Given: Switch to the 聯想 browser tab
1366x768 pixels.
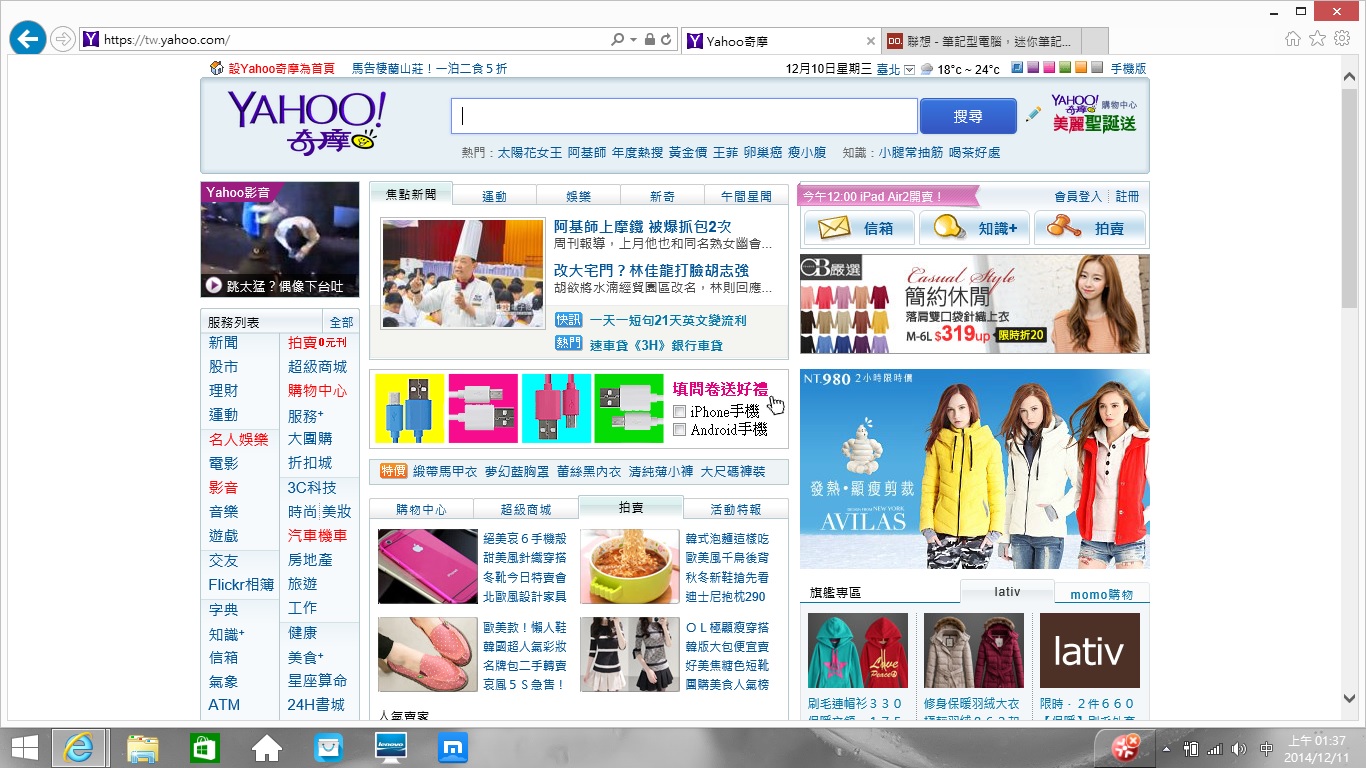Looking at the screenshot, I should click(981, 41).
